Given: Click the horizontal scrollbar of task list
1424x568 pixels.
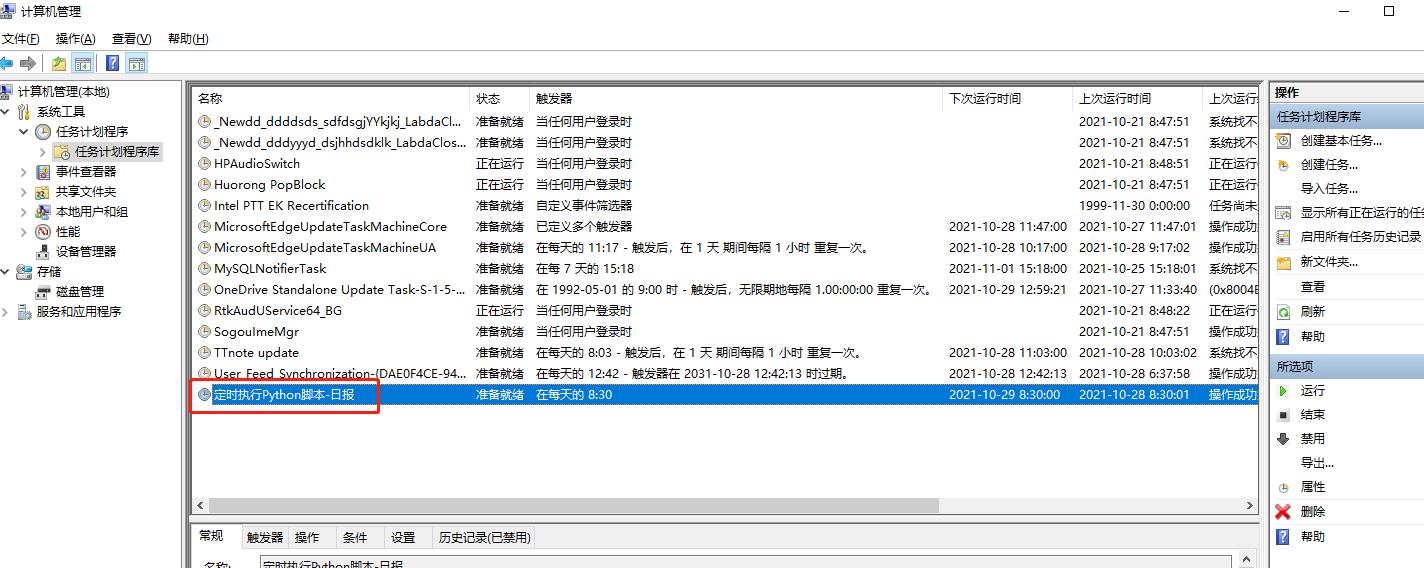Looking at the screenshot, I should tap(575, 506).
